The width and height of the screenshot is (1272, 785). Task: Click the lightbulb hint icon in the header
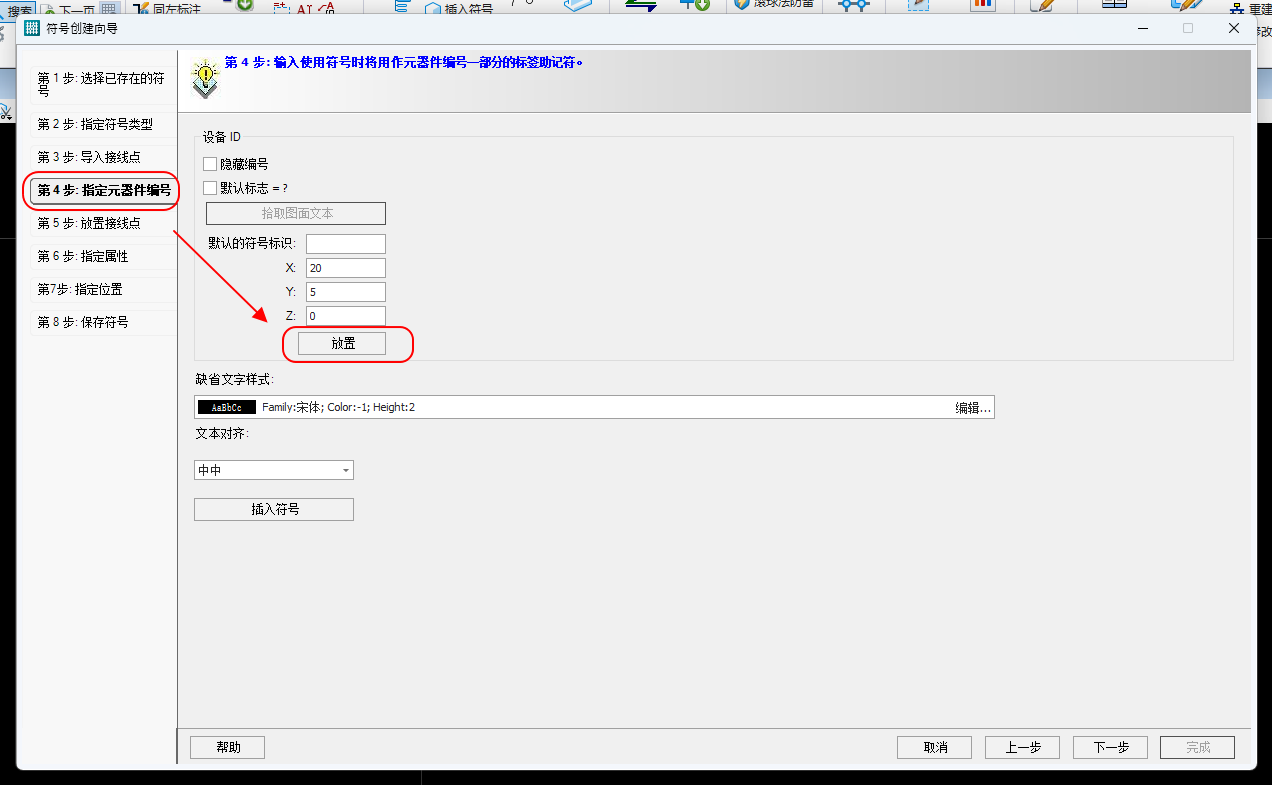(x=205, y=79)
